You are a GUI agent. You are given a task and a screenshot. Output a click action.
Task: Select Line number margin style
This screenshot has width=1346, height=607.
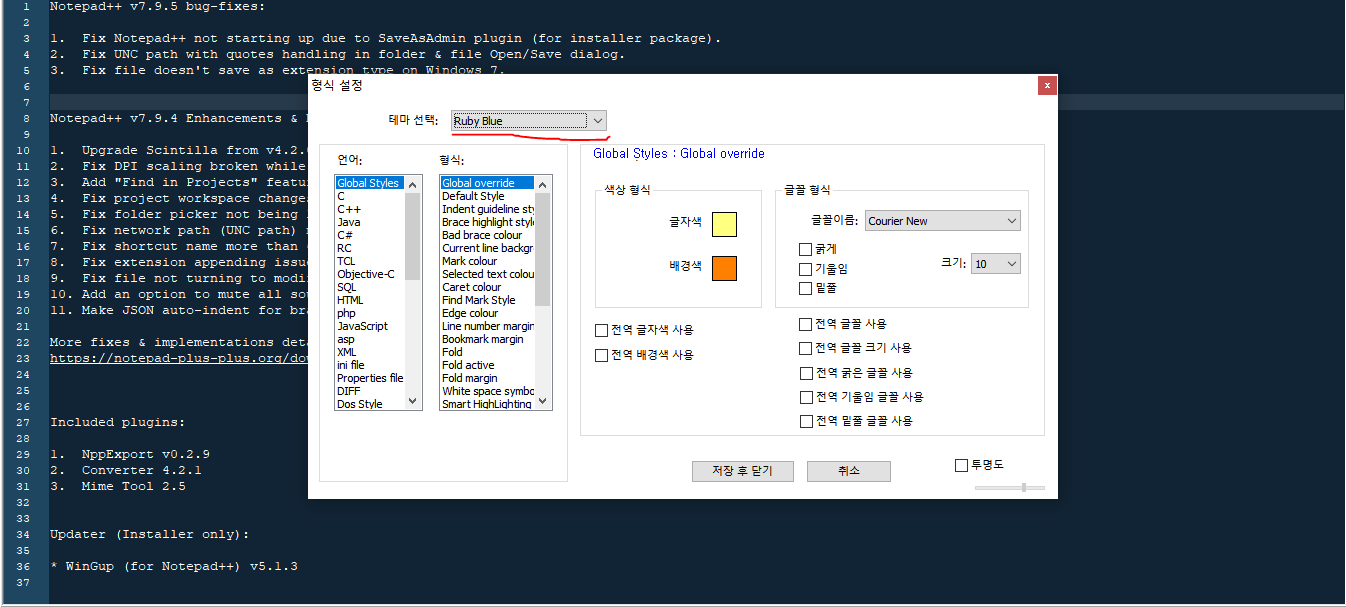tap(487, 326)
